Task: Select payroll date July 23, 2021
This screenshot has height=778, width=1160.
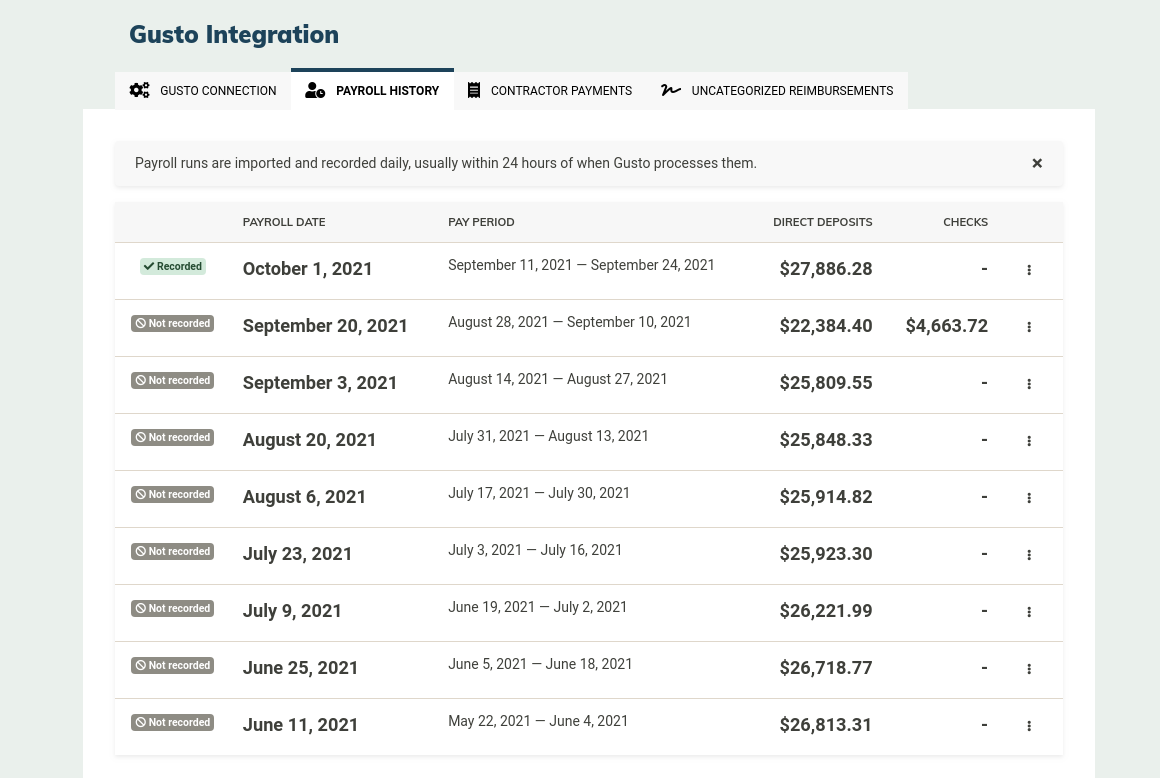Action: (297, 554)
